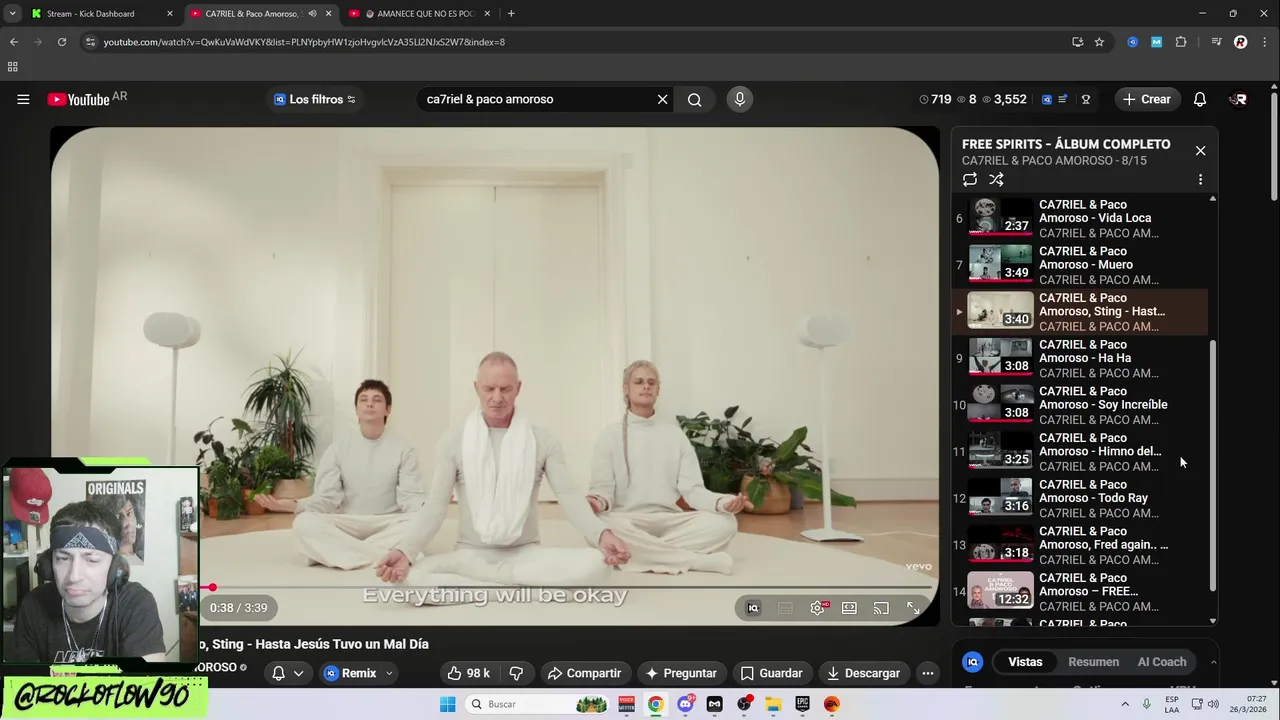Click the vidIQ icon in player controls
The height and width of the screenshot is (720, 1280).
coord(753,607)
